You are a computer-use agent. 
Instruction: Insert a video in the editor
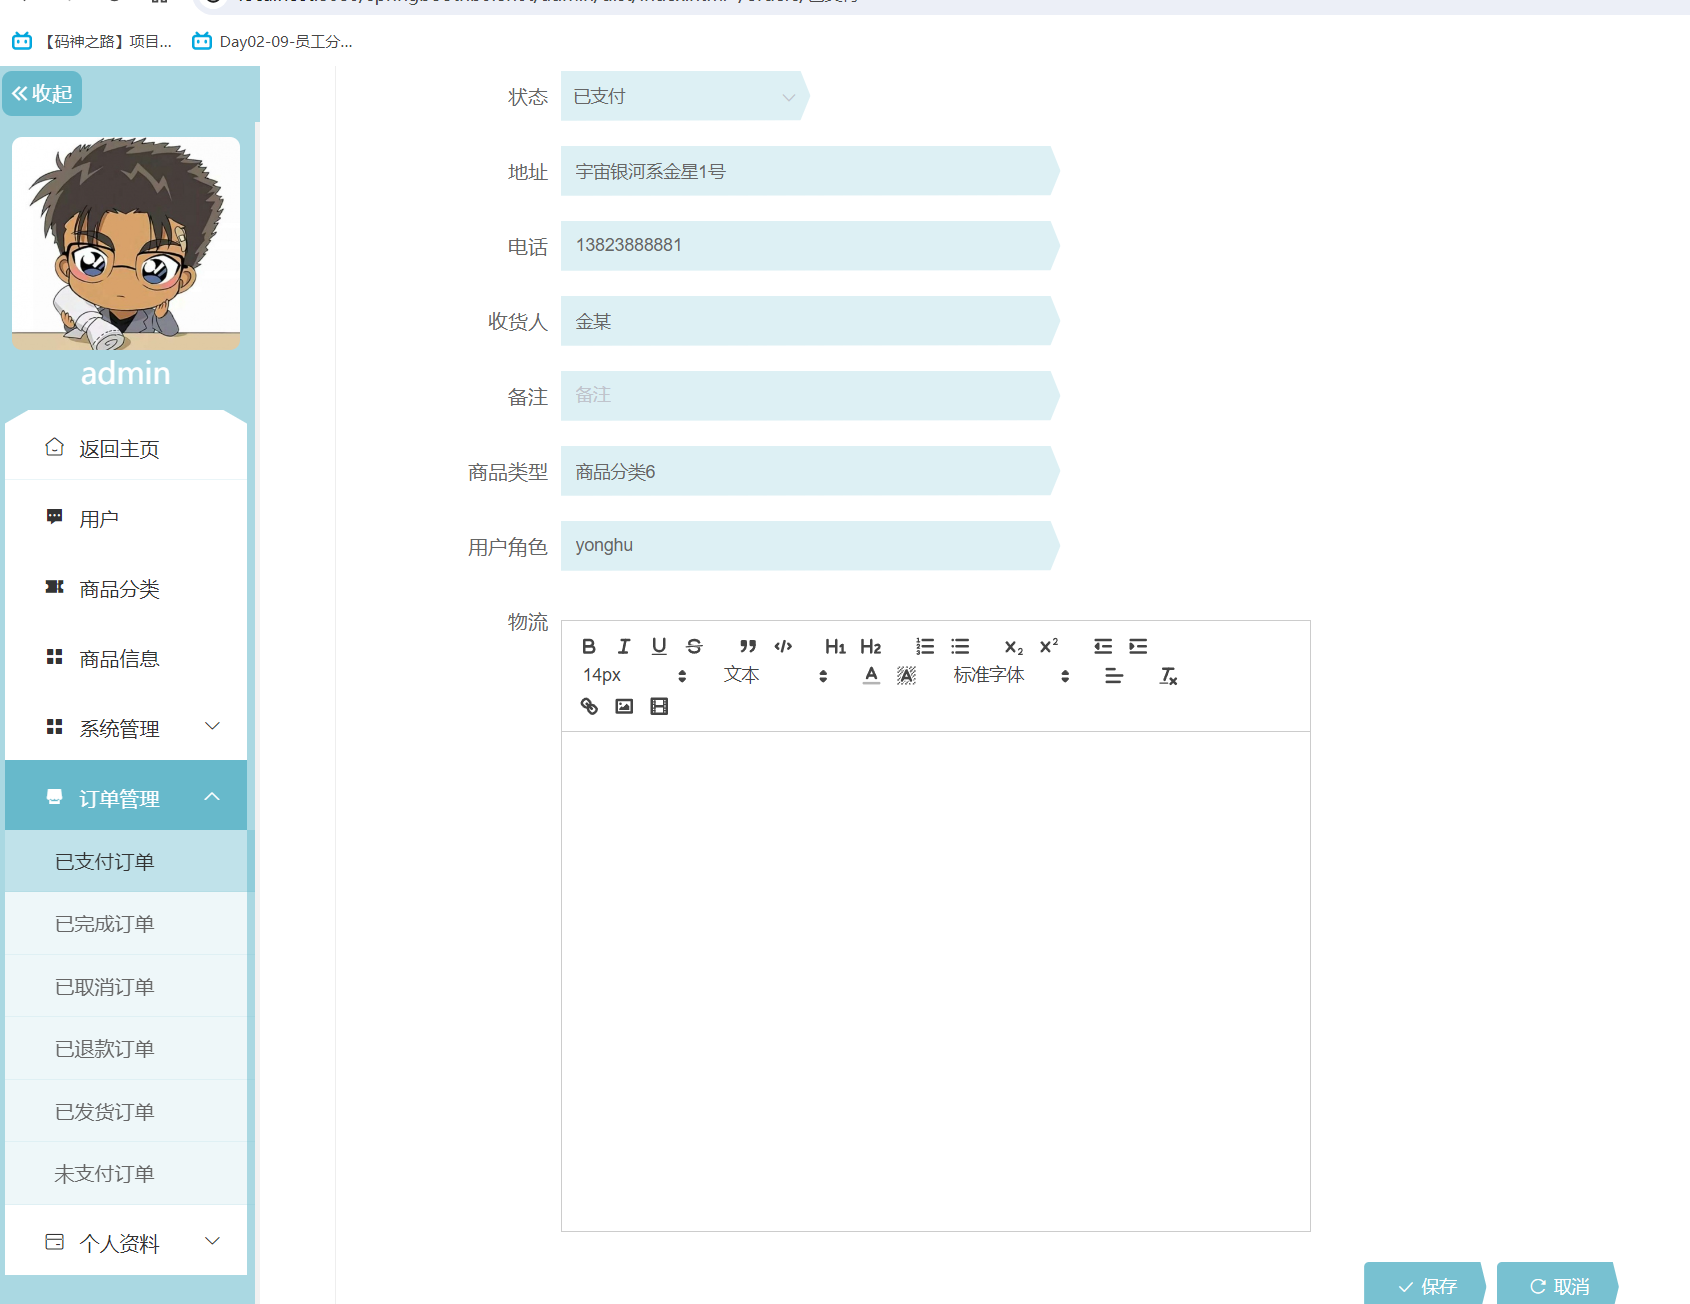659,706
